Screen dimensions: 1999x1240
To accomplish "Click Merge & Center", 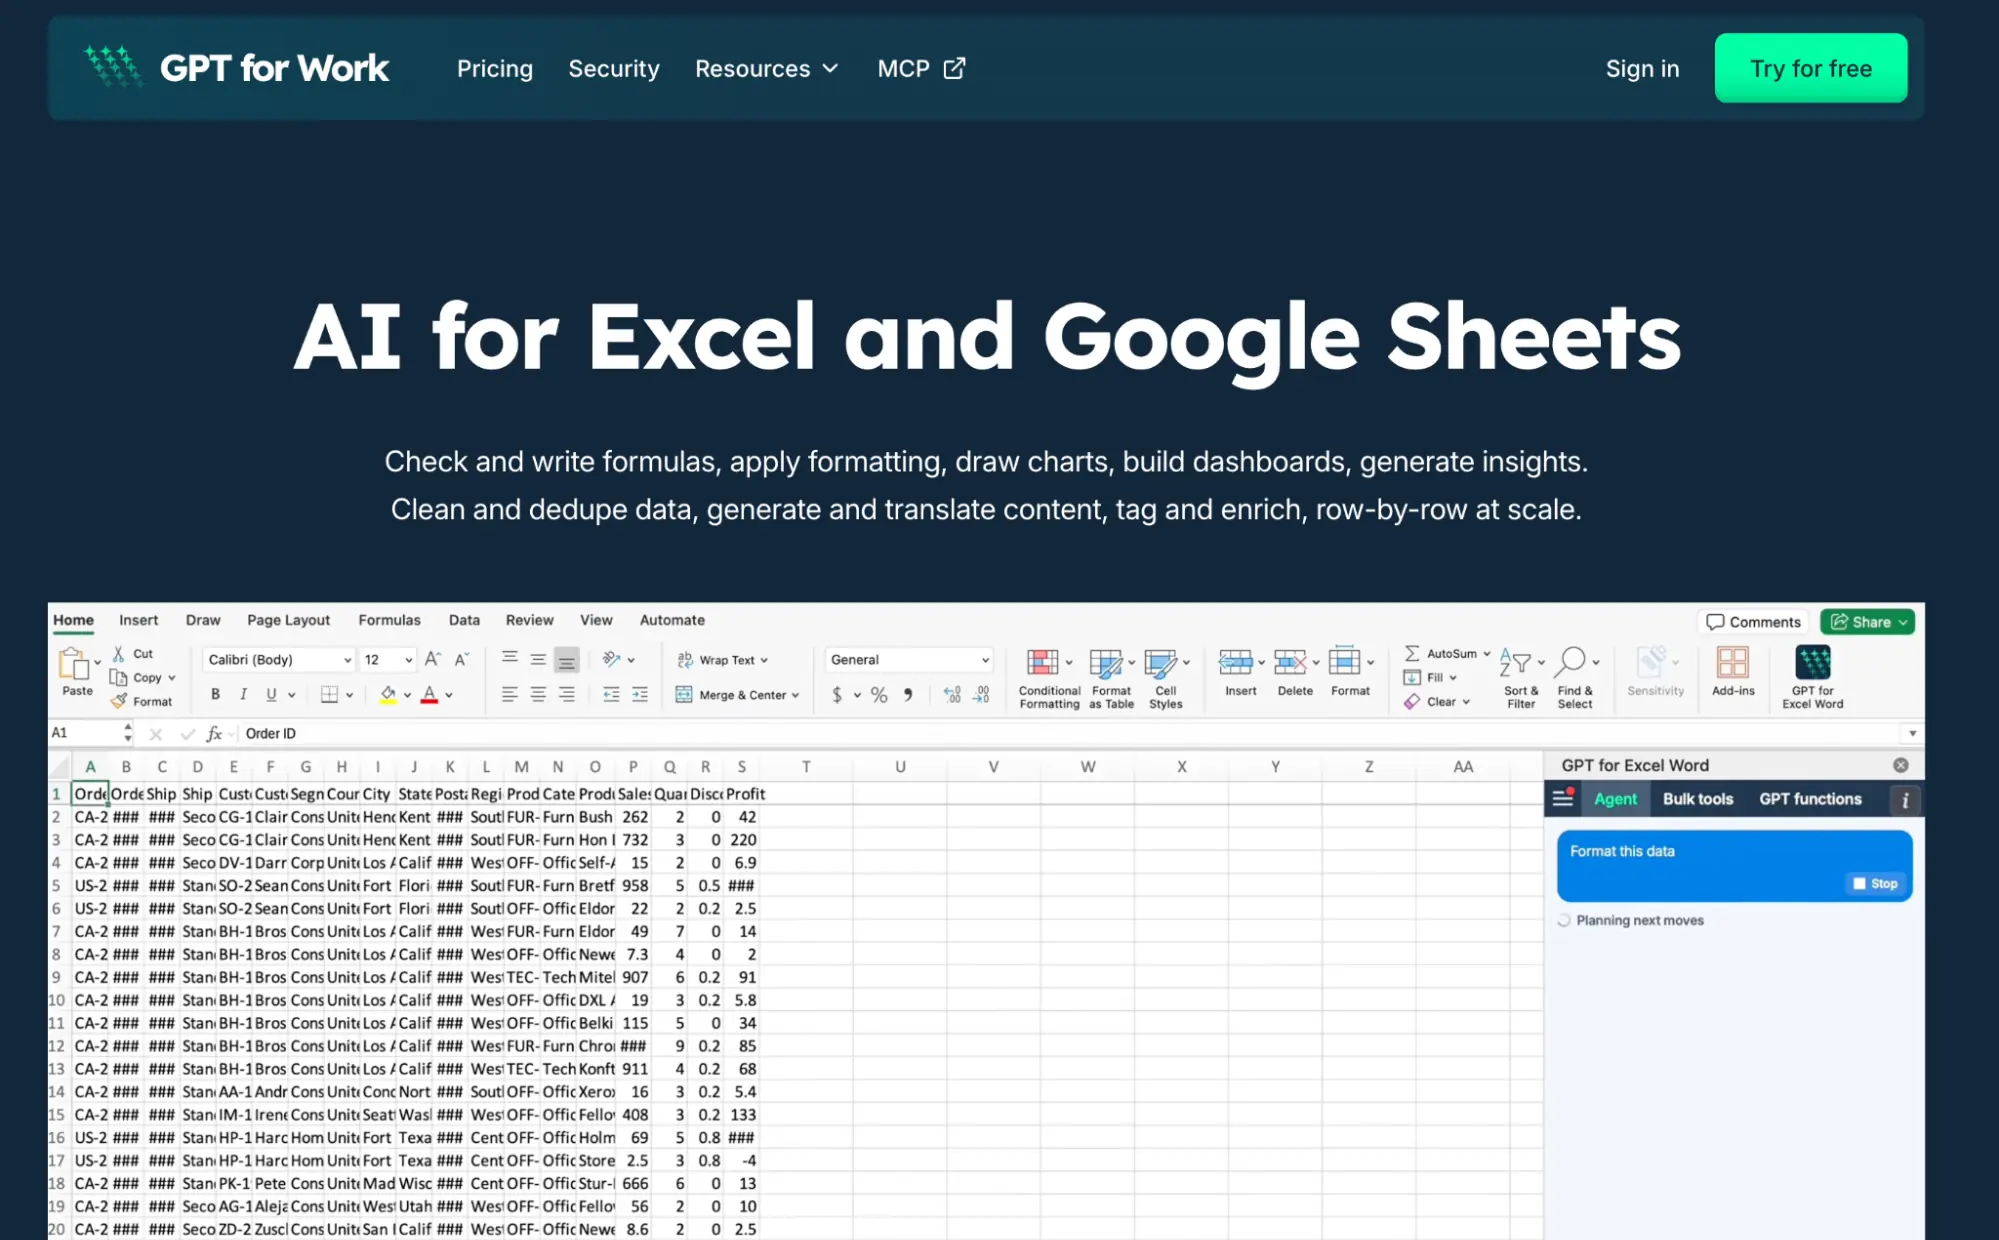I will (x=737, y=695).
